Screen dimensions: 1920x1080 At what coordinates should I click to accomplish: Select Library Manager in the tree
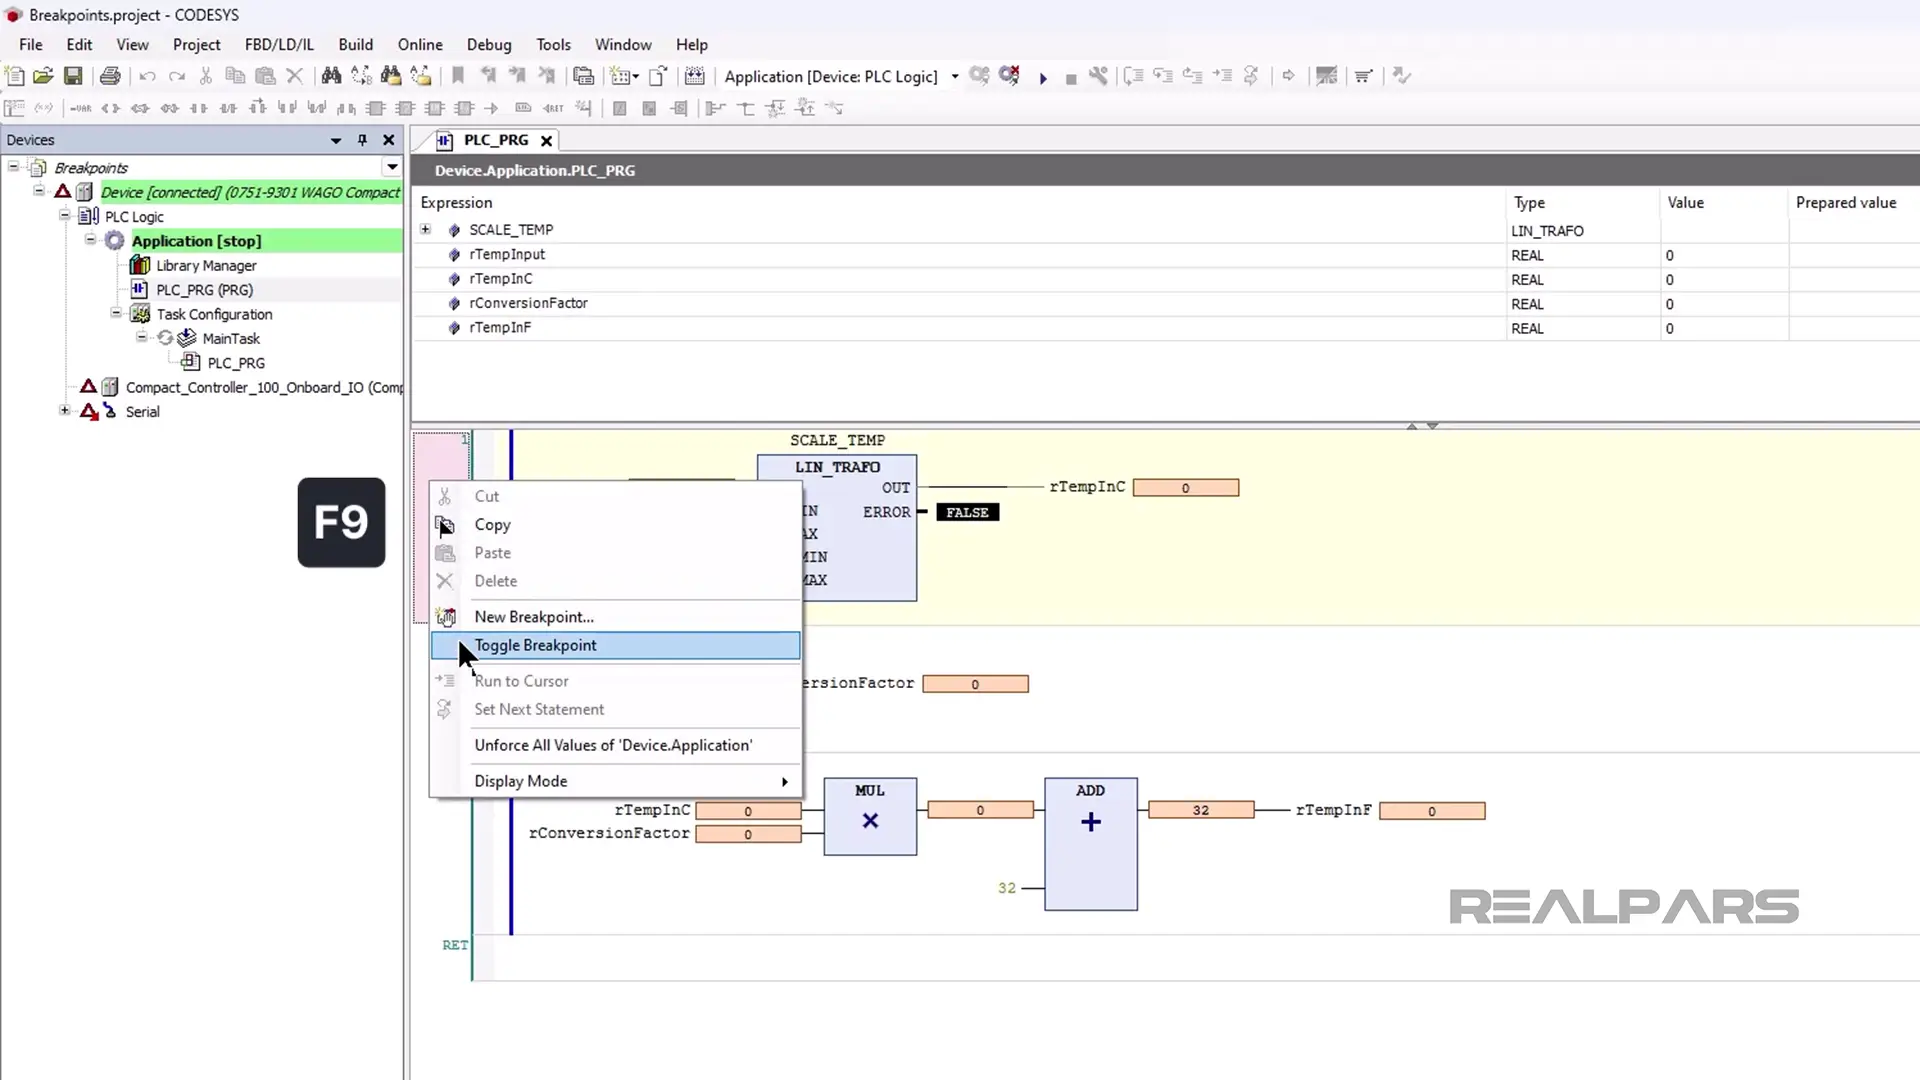206,265
